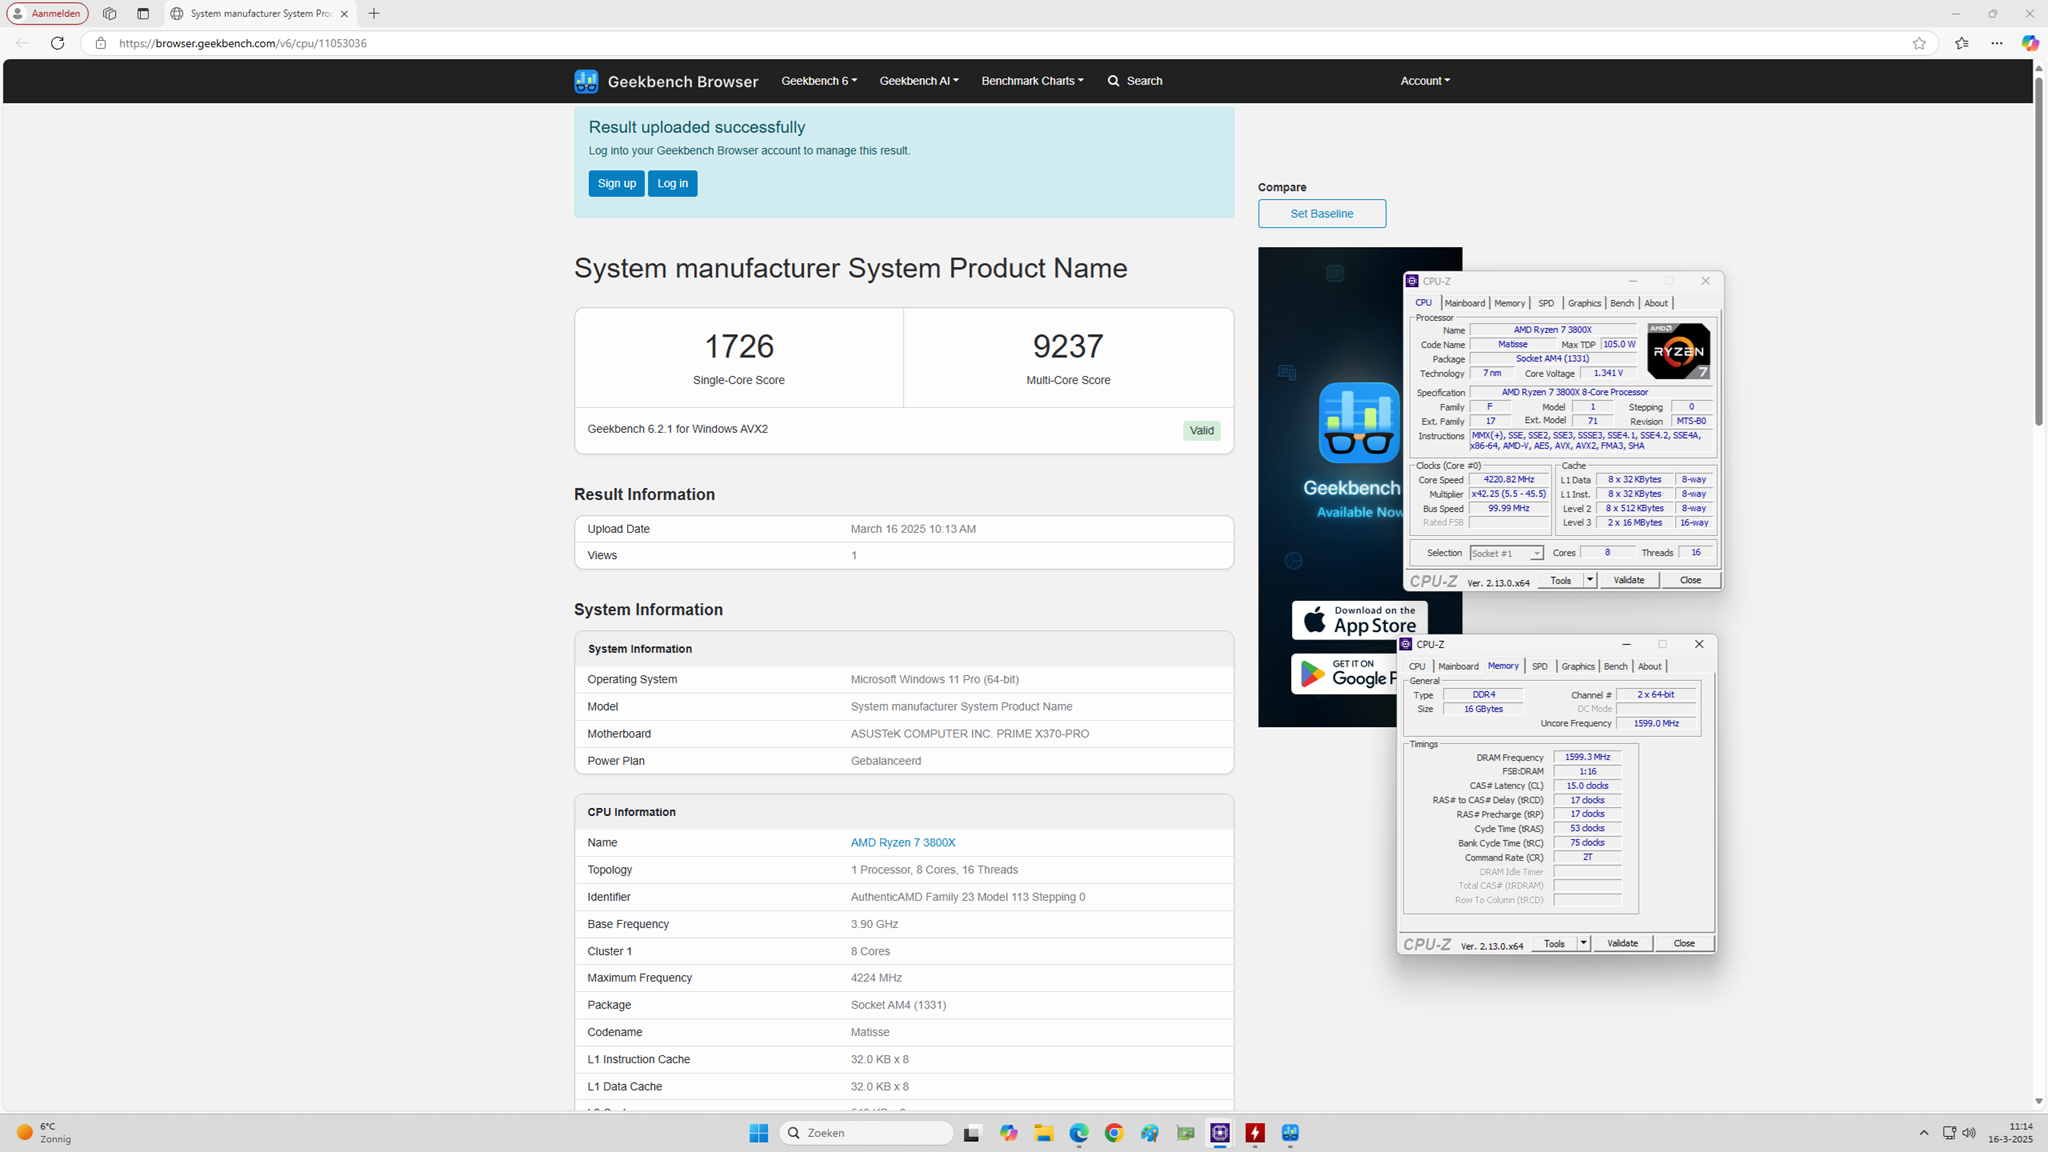Viewport: 2048px width, 1152px height.
Task: Open a new tab with plus
Action: [x=374, y=14]
